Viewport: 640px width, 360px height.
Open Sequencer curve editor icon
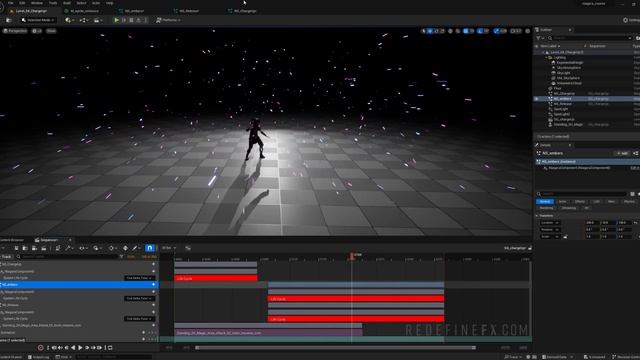(188, 248)
